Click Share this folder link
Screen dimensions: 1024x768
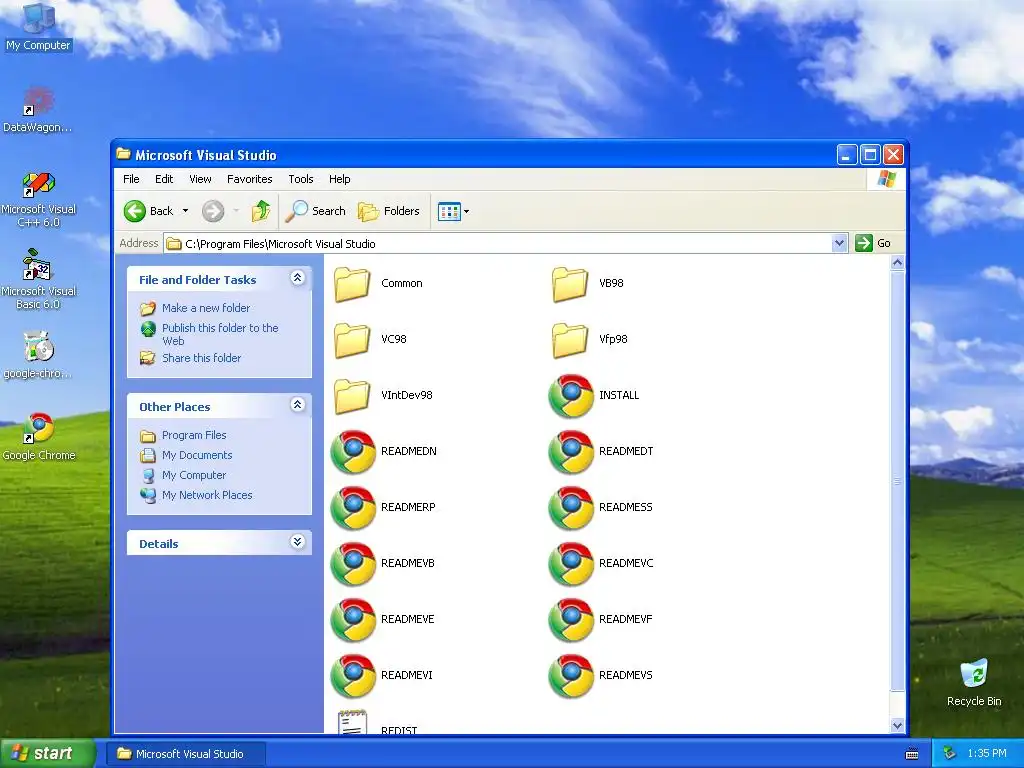201,358
